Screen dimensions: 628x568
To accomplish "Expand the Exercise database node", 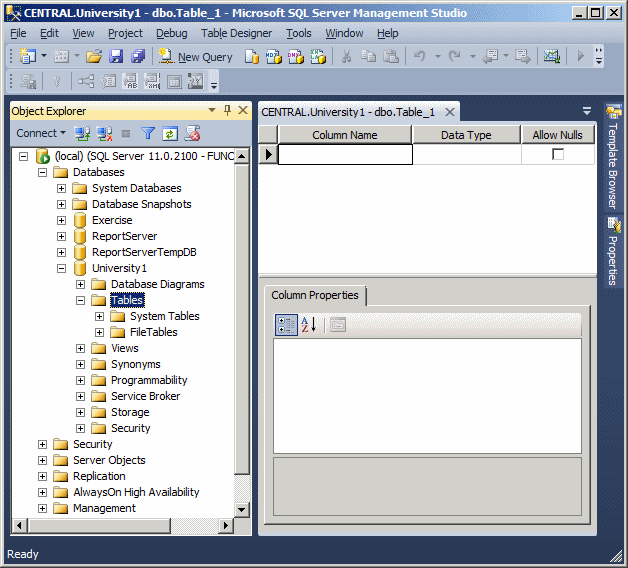I will point(61,220).
